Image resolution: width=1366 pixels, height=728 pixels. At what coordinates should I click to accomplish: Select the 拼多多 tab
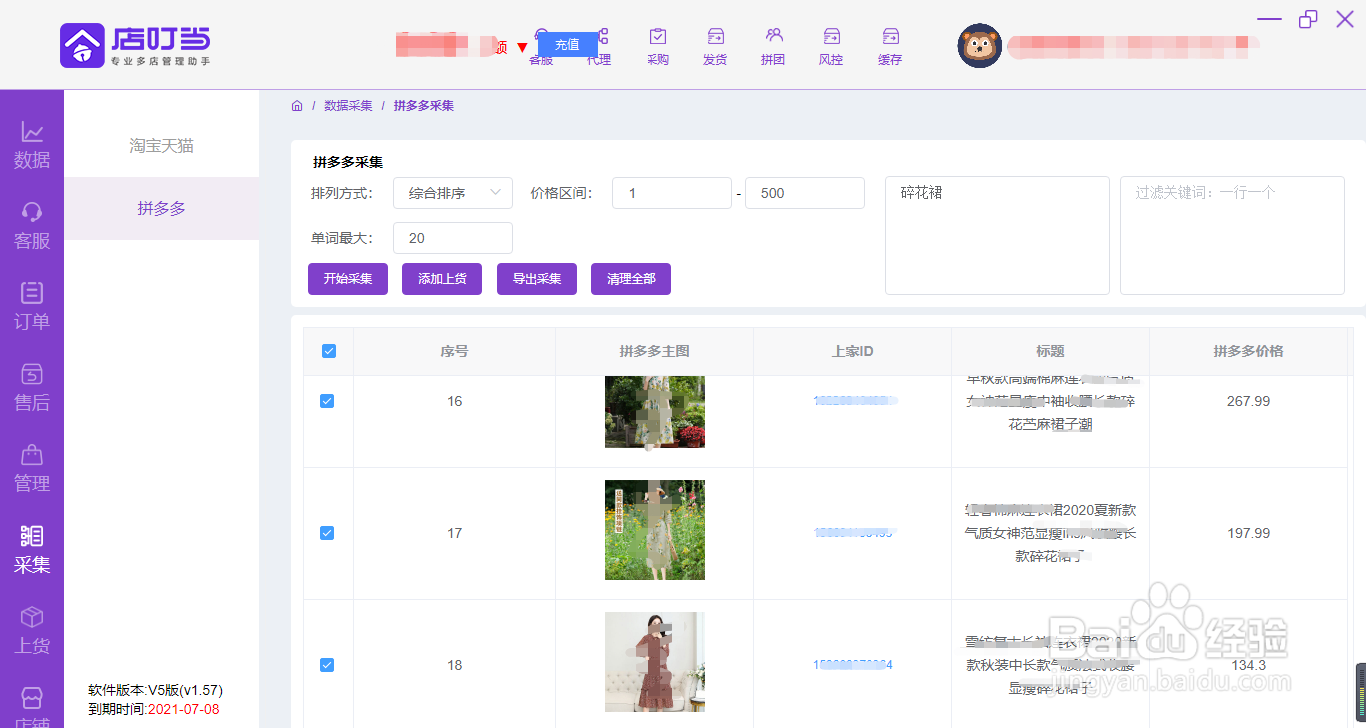click(x=162, y=208)
